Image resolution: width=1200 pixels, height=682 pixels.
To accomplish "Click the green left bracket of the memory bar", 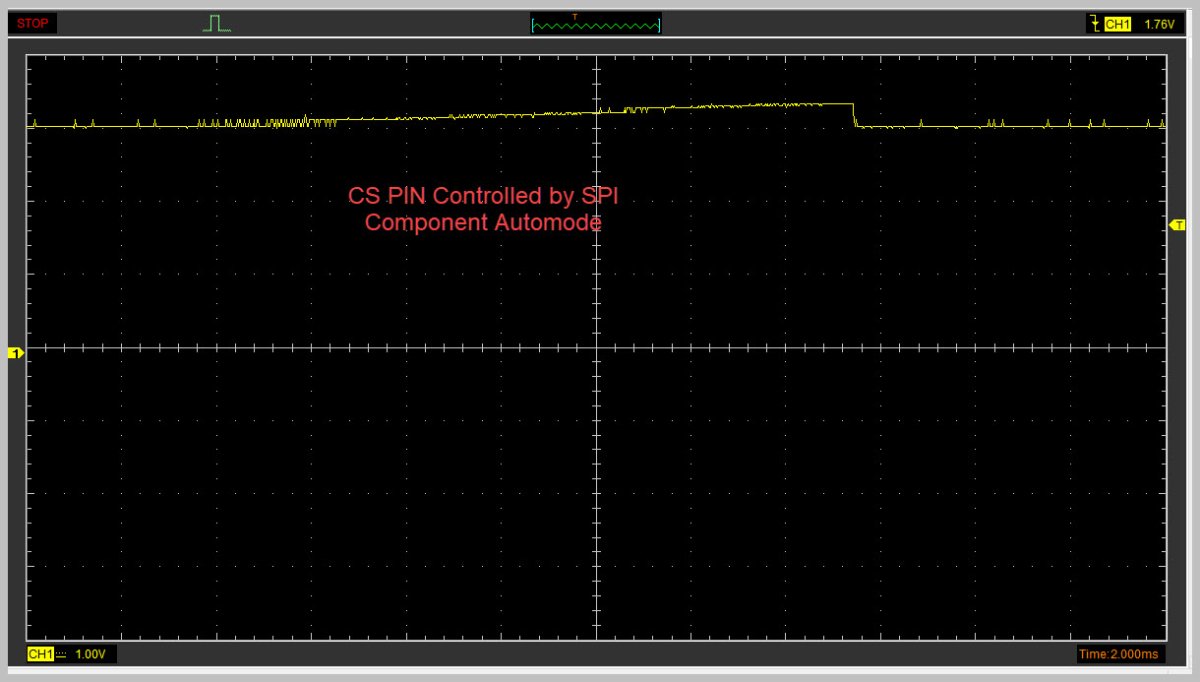I will [x=534, y=25].
